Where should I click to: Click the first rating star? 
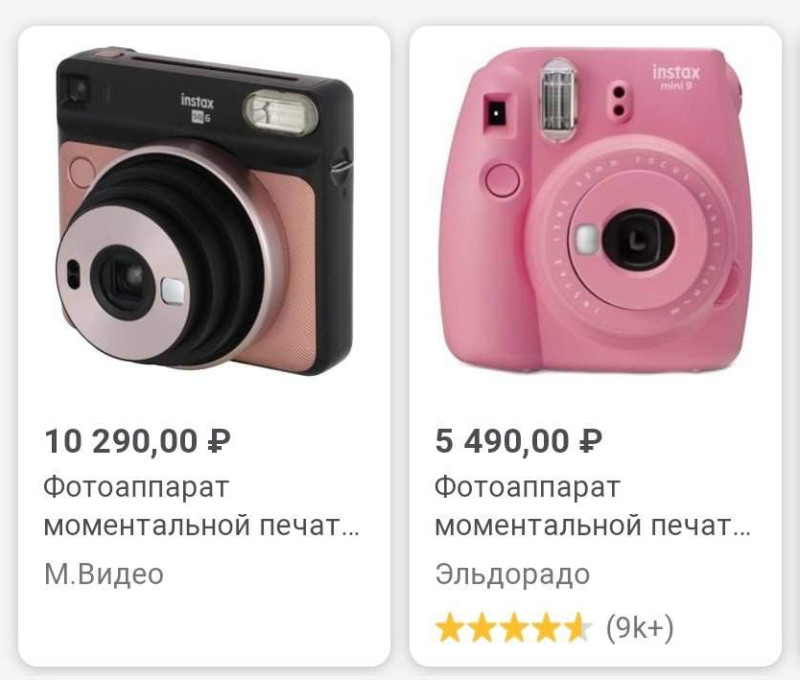pos(451,628)
